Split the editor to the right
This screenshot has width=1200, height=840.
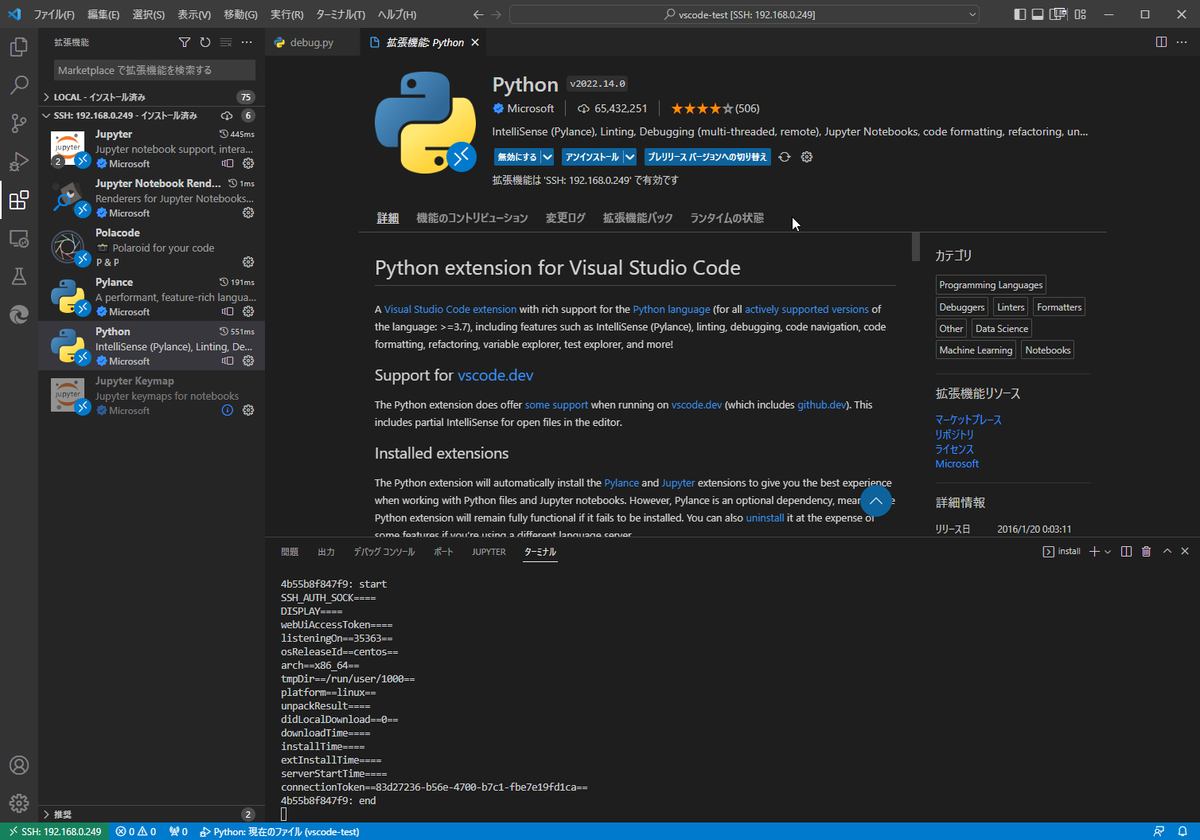[1161, 42]
